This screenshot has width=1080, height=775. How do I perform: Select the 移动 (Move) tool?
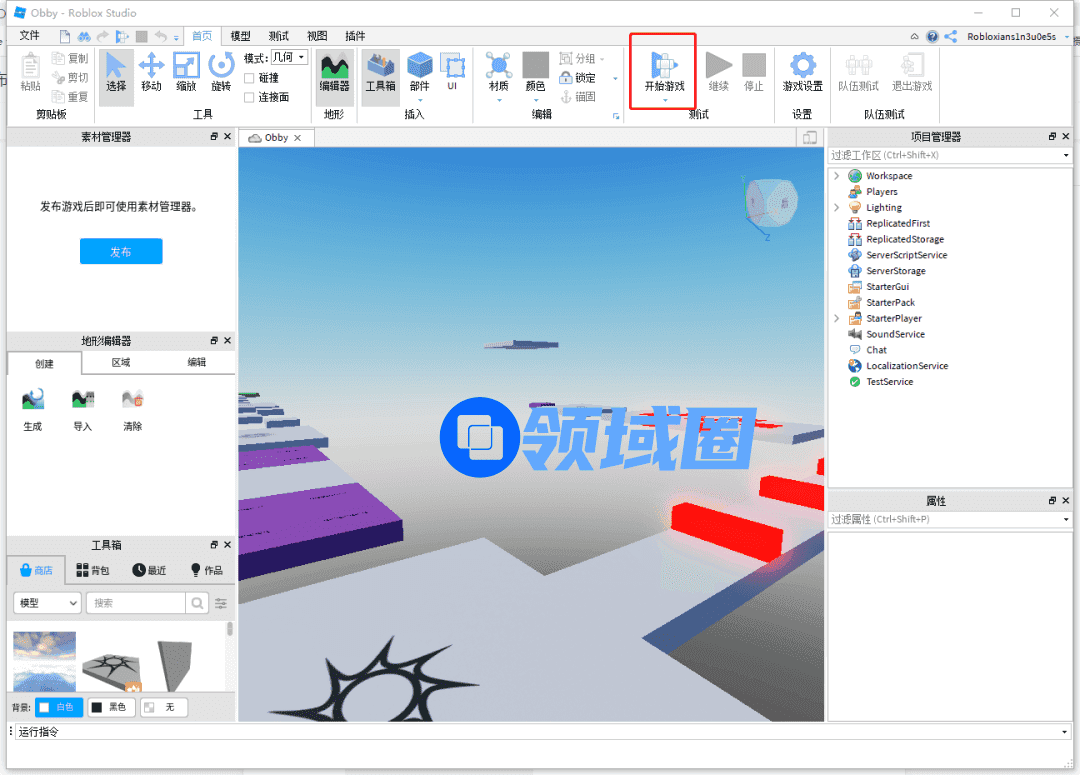click(x=151, y=73)
